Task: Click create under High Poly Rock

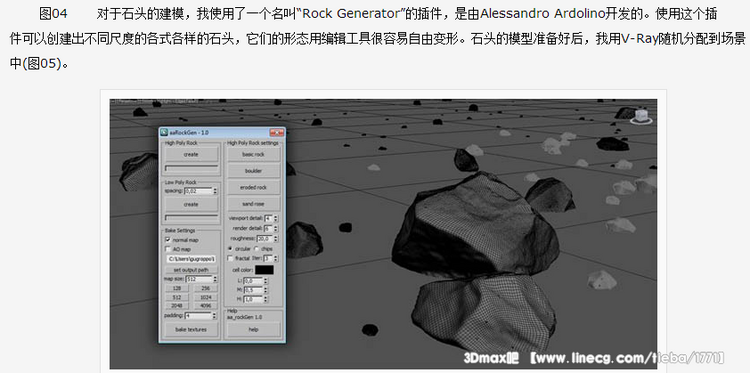Action: 192,154
